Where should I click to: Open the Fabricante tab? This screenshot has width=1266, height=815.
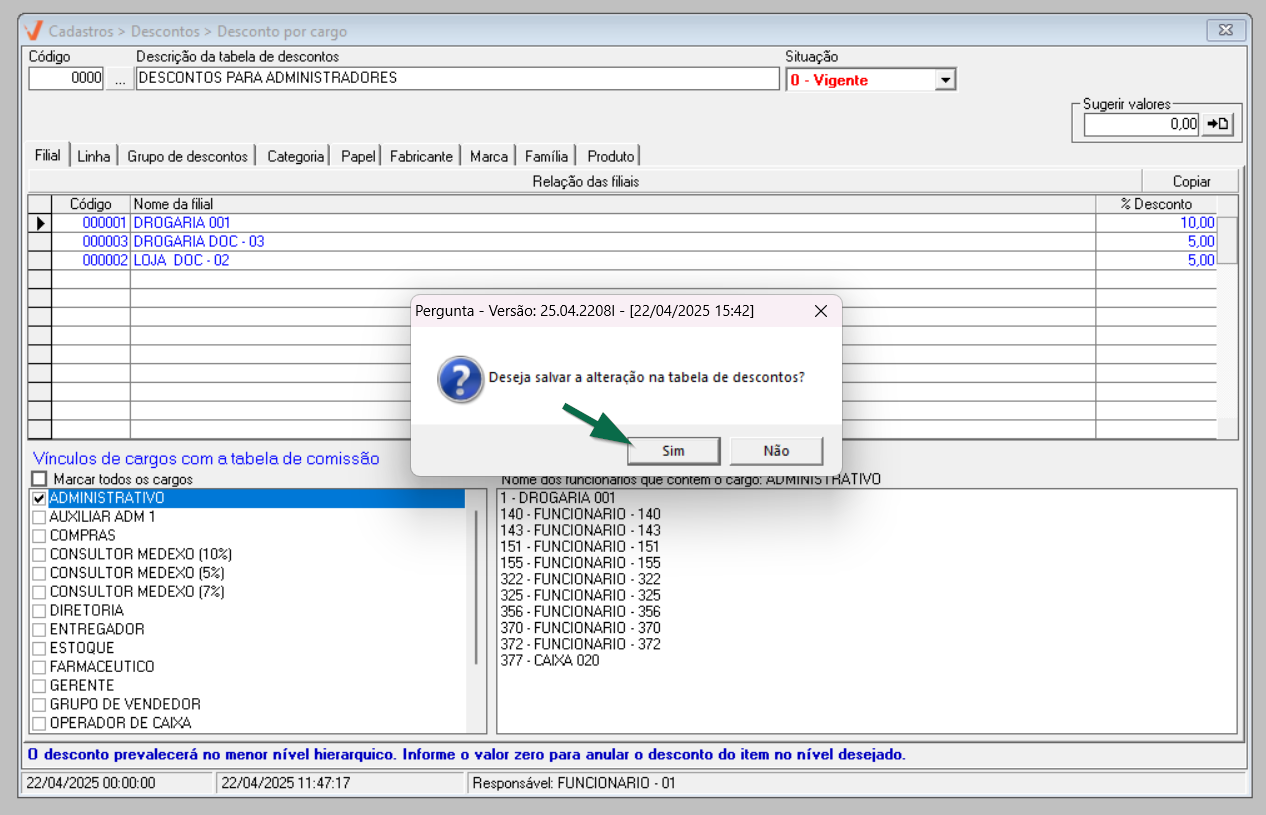[421, 156]
